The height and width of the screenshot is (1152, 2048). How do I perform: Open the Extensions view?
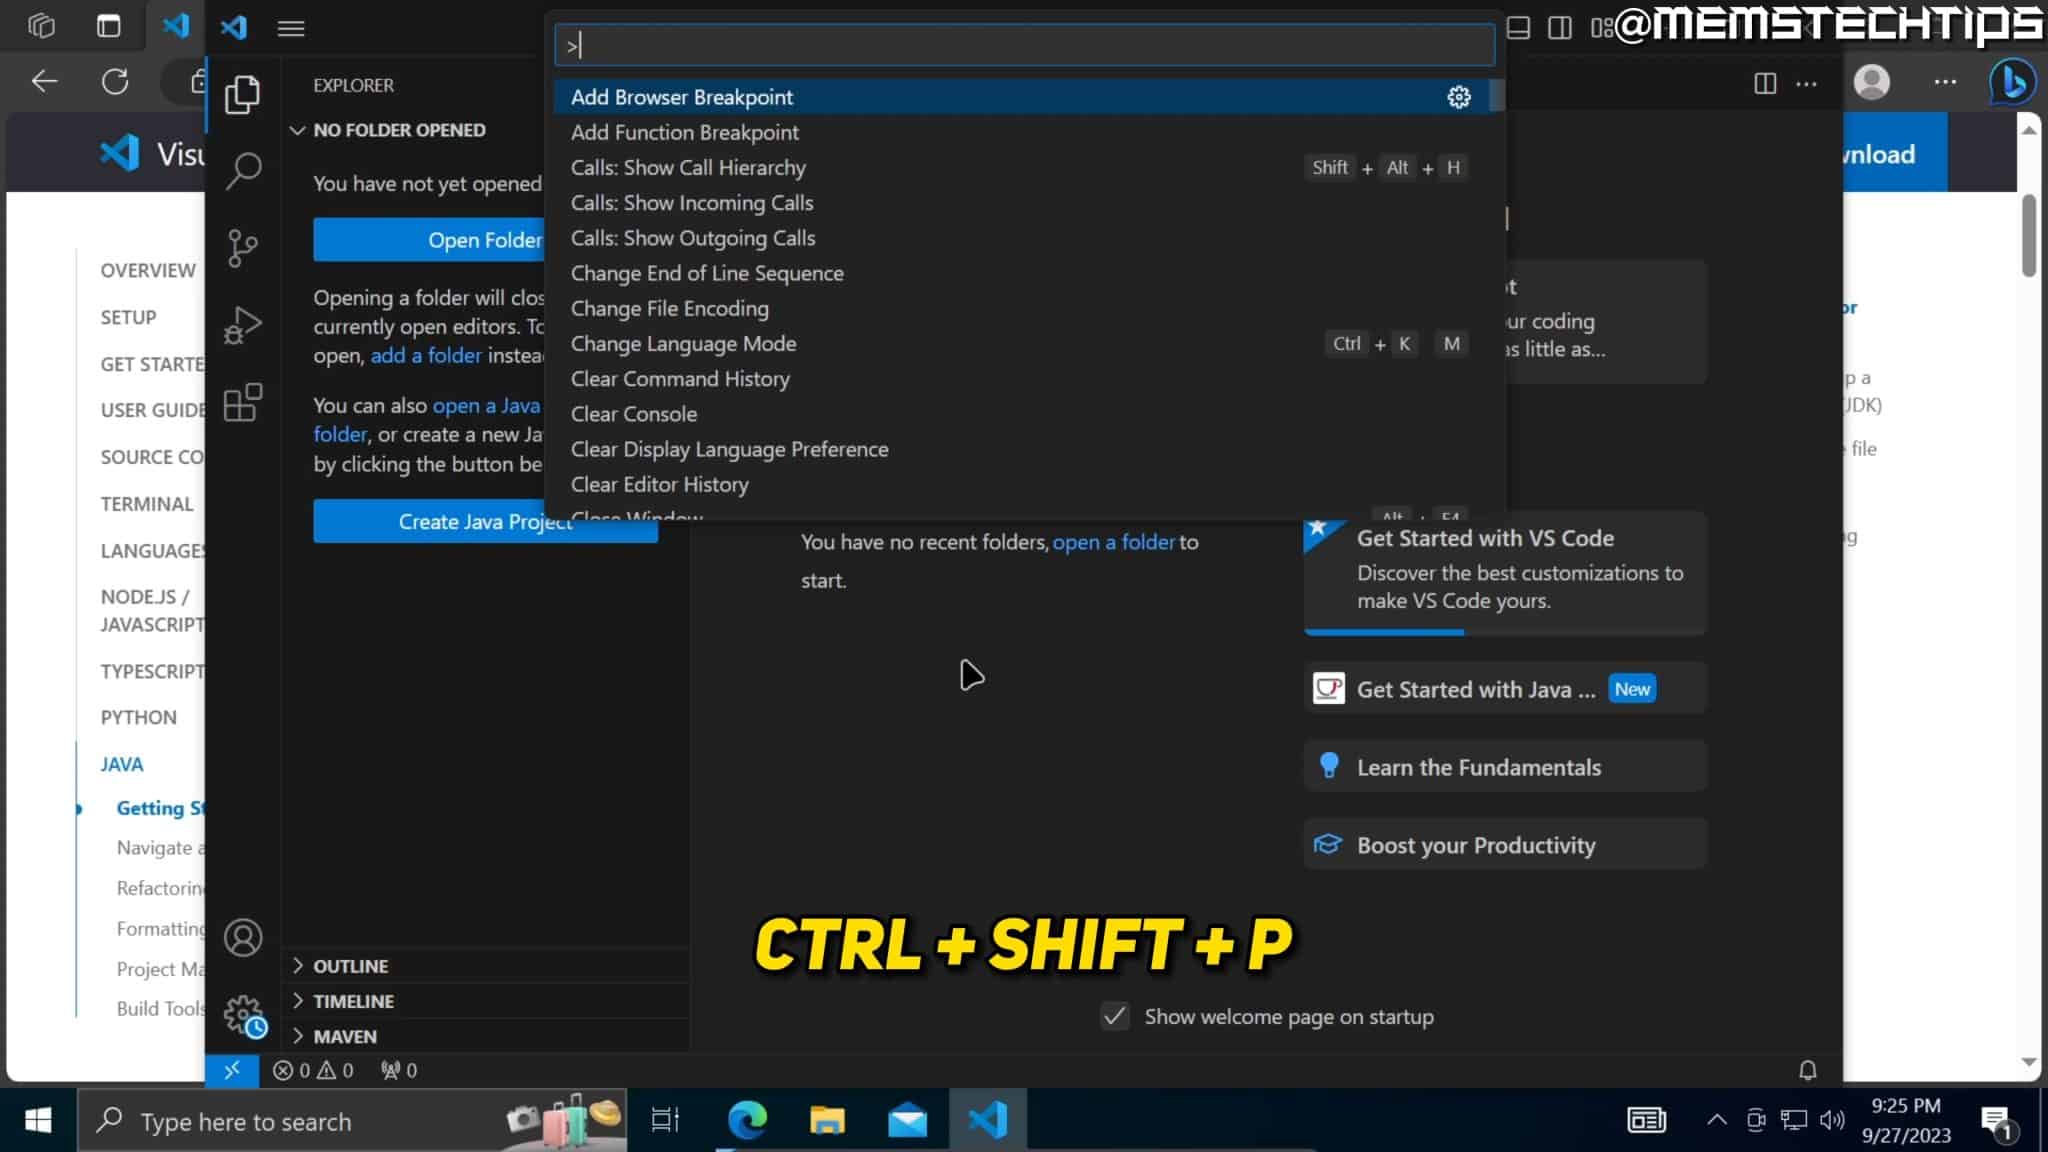pyautogui.click(x=243, y=403)
